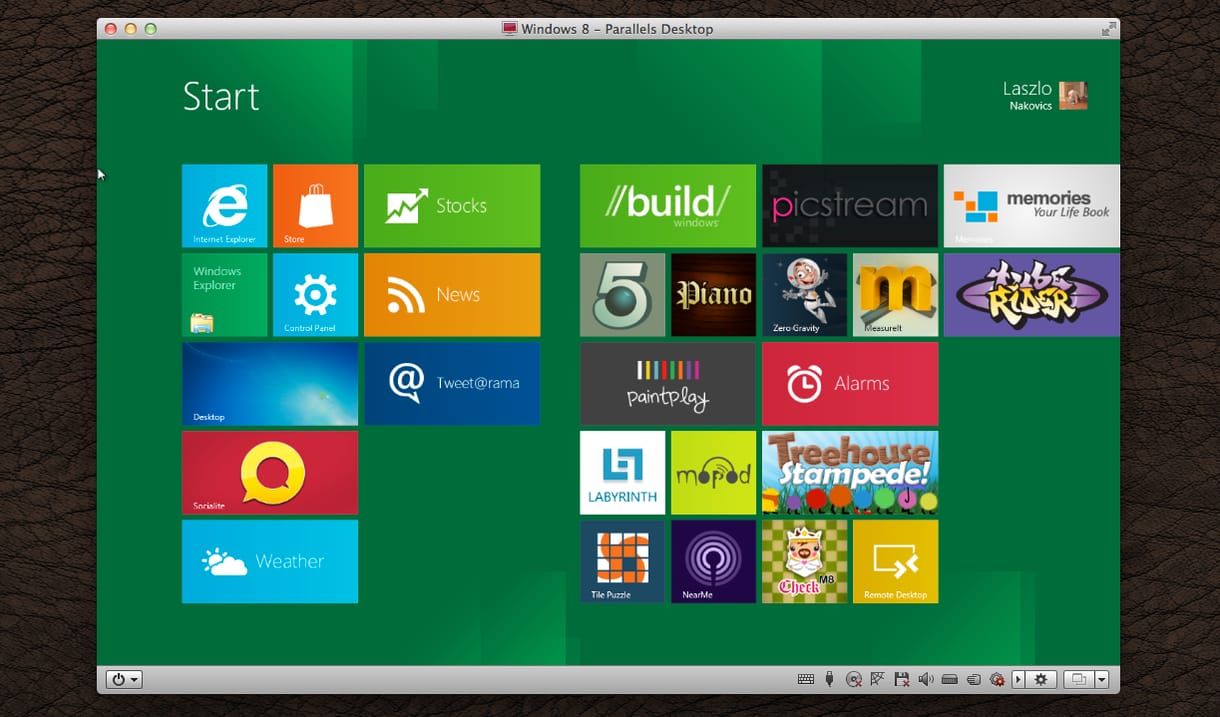Viewport: 1220px width, 717px height.
Task: Open the Socialite tile
Action: (270, 473)
